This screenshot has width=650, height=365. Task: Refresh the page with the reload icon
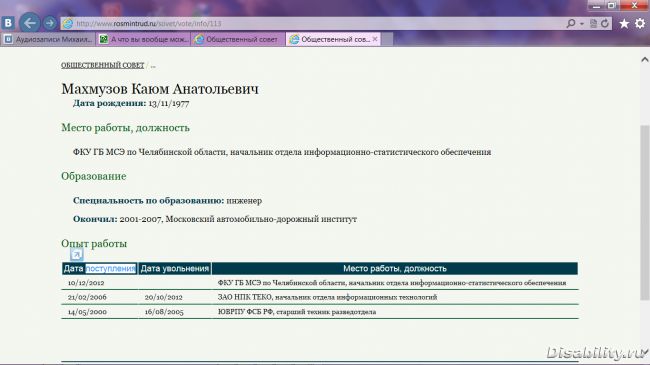pyautogui.click(x=605, y=24)
